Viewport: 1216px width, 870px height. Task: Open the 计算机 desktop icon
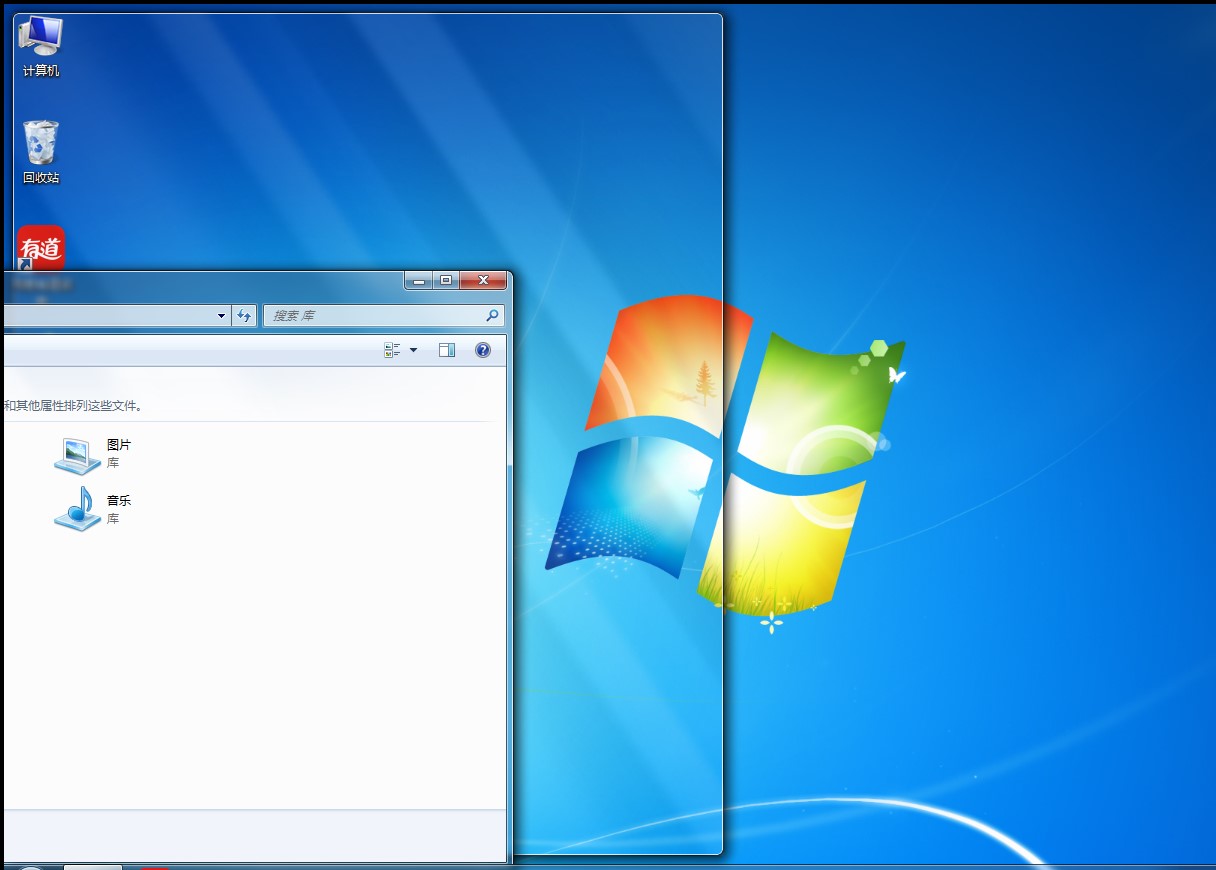[41, 46]
